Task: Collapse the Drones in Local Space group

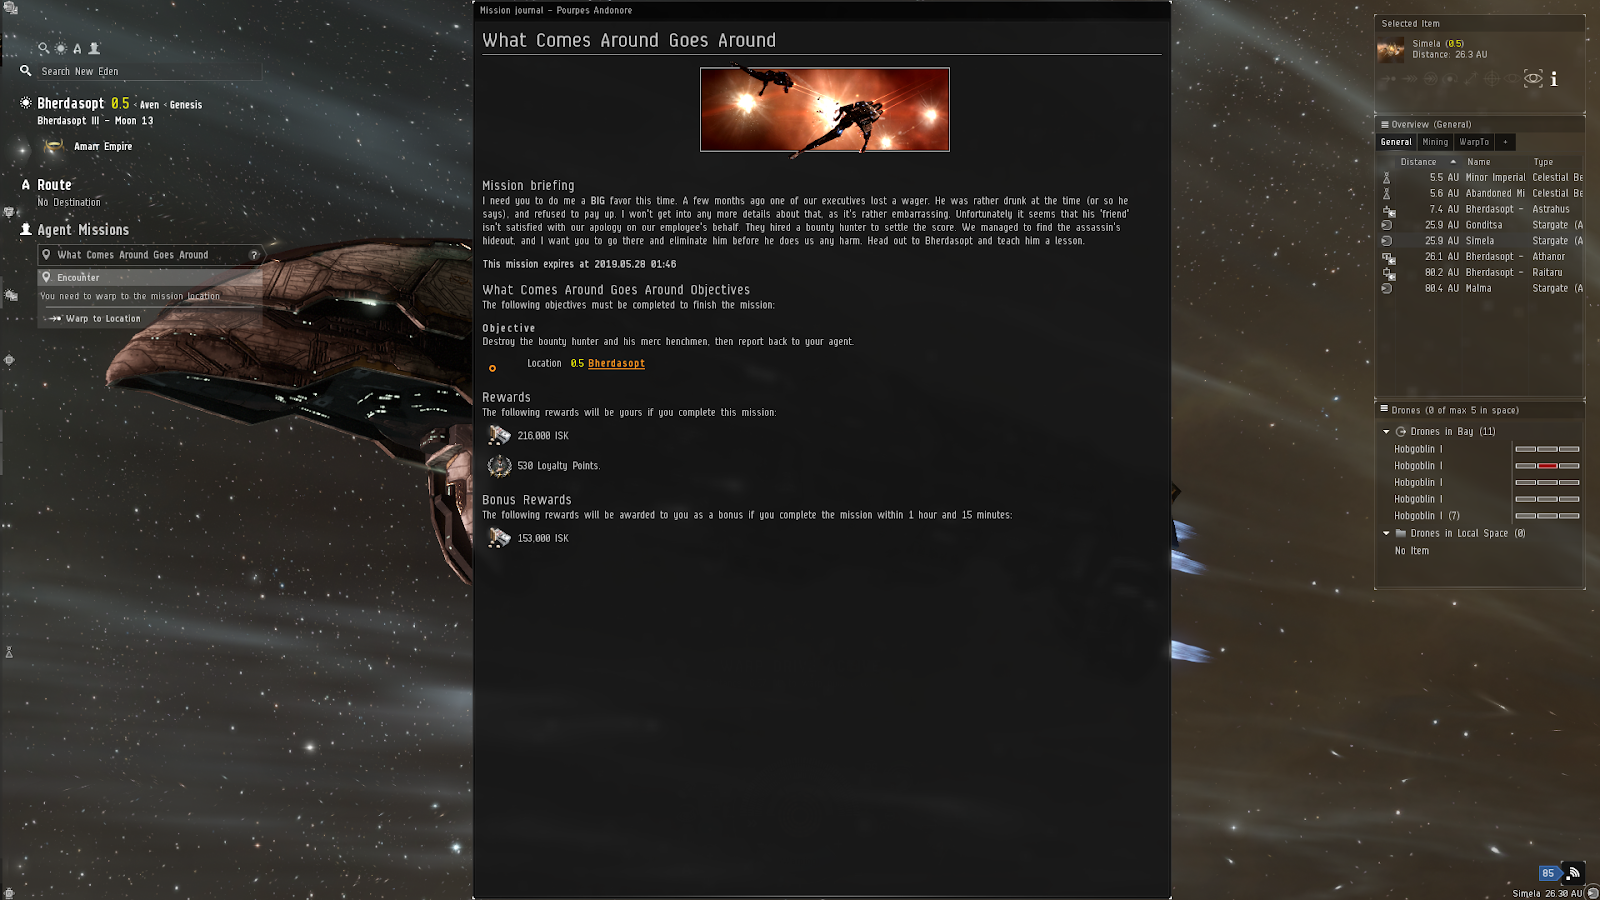Action: coord(1386,534)
